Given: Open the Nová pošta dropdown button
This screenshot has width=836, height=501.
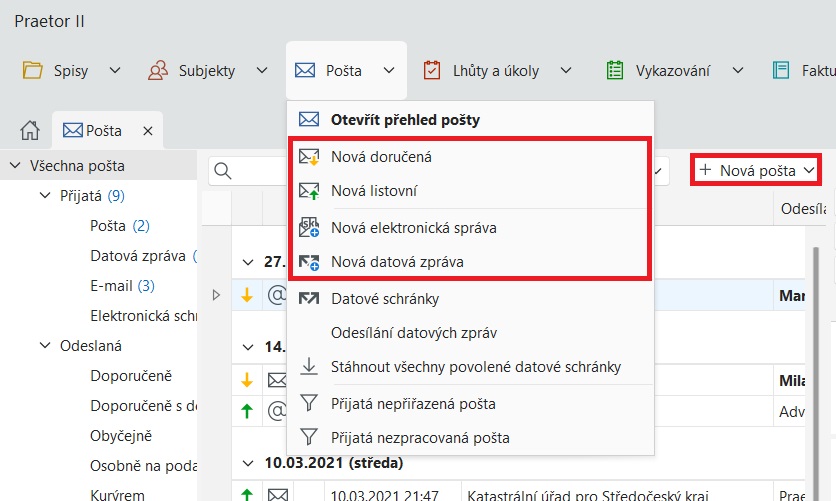Looking at the screenshot, I should click(x=757, y=170).
